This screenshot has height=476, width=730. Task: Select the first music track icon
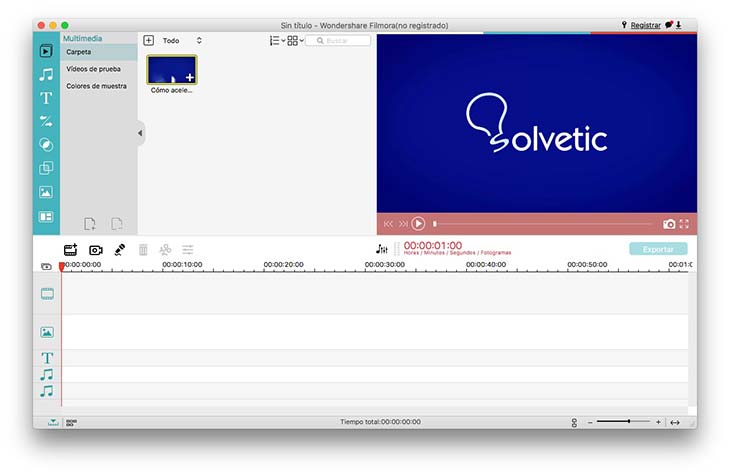47,374
